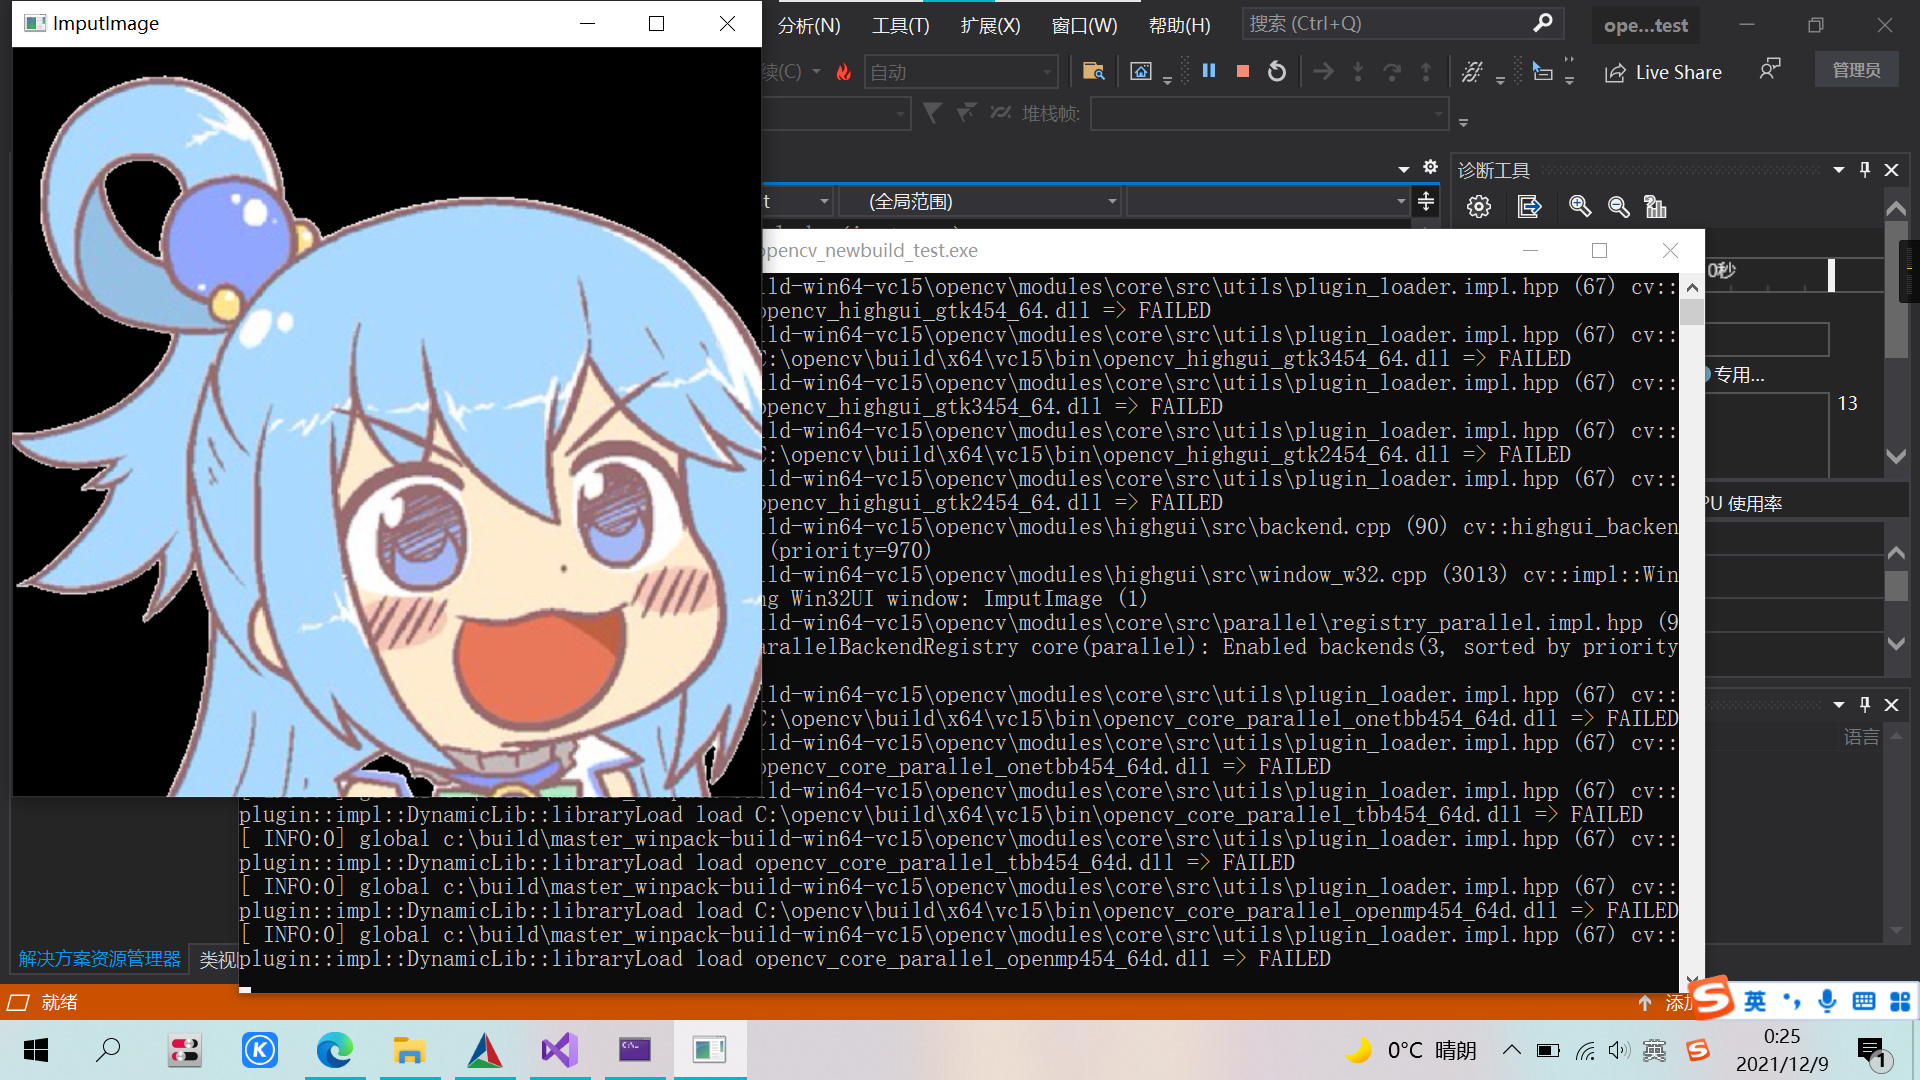
Task: Open lower right panel position dropdown
Action: (x=1838, y=705)
